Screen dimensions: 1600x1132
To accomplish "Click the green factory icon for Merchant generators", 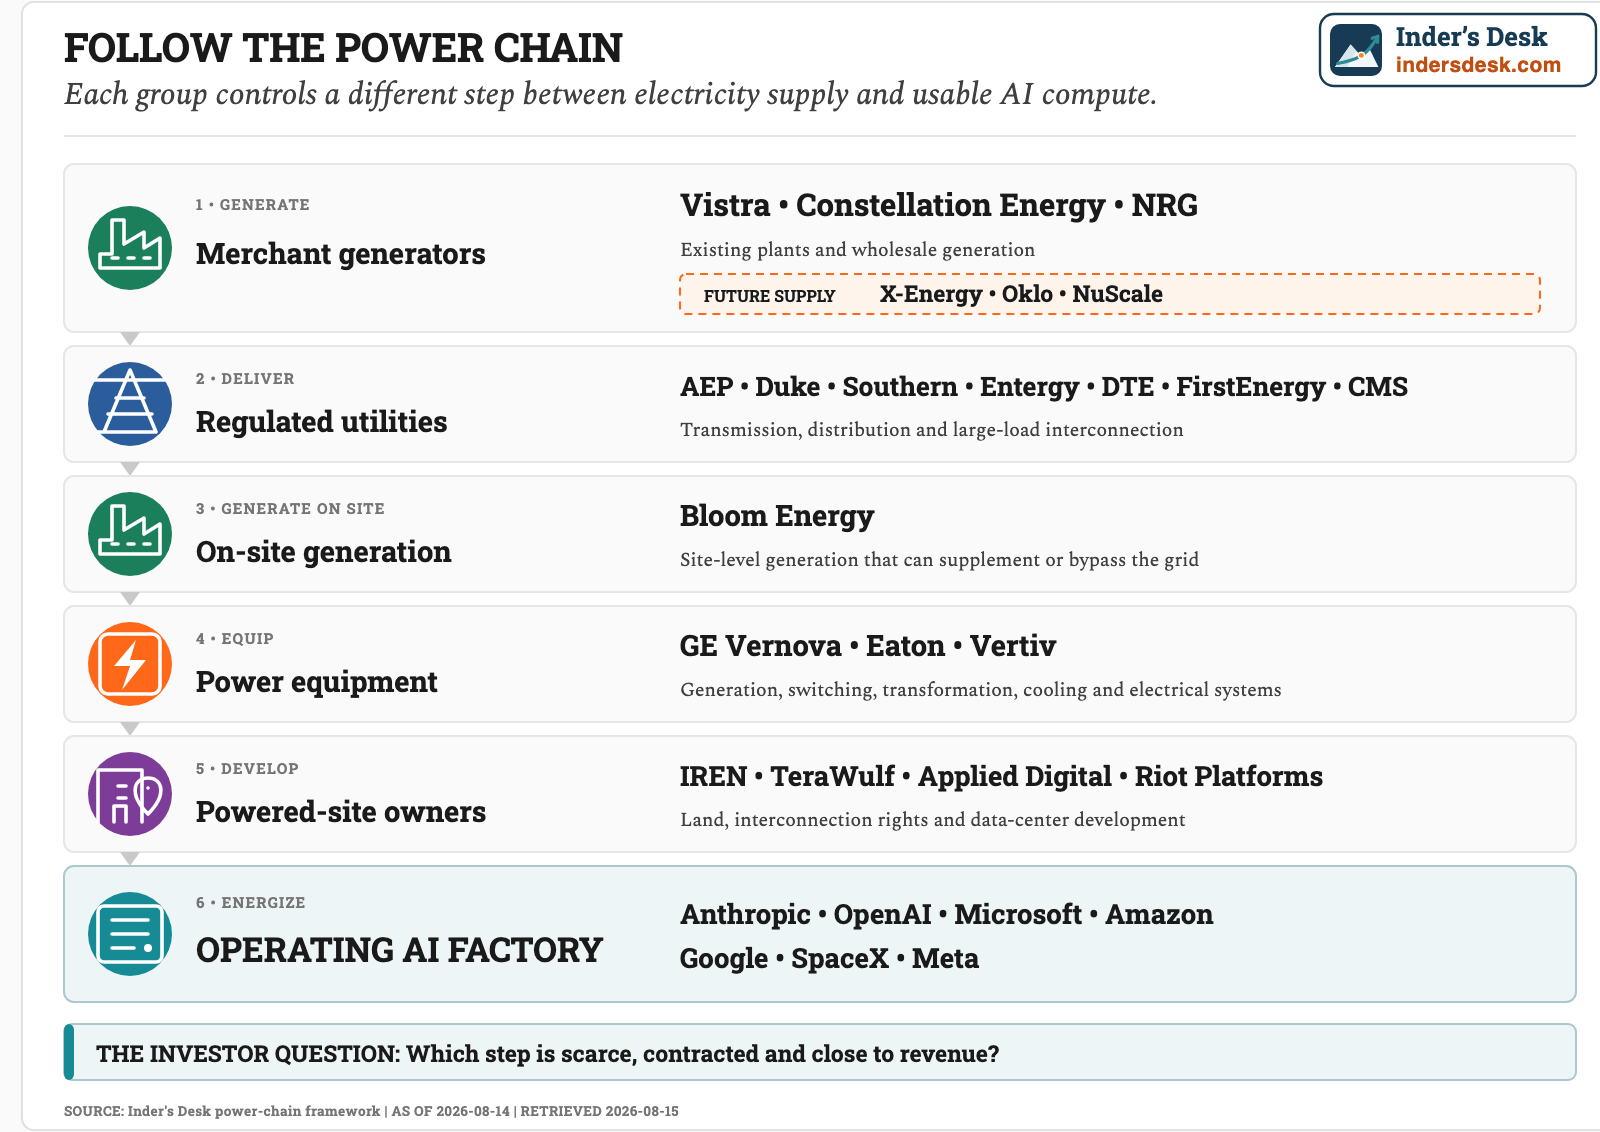I will point(130,248).
